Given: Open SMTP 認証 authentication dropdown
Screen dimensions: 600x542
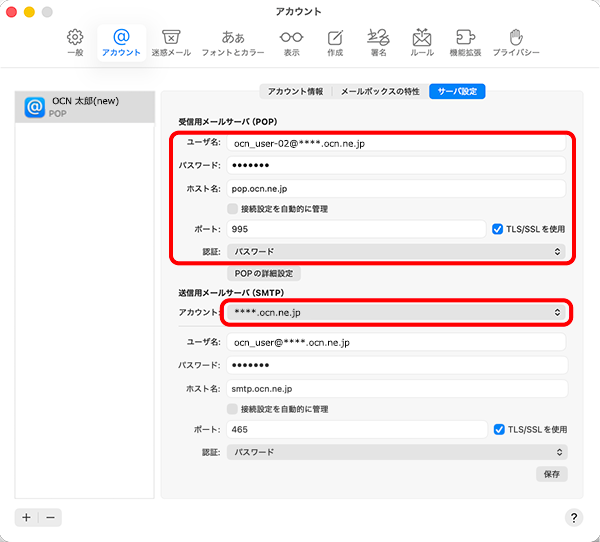Looking at the screenshot, I should pos(396,452).
